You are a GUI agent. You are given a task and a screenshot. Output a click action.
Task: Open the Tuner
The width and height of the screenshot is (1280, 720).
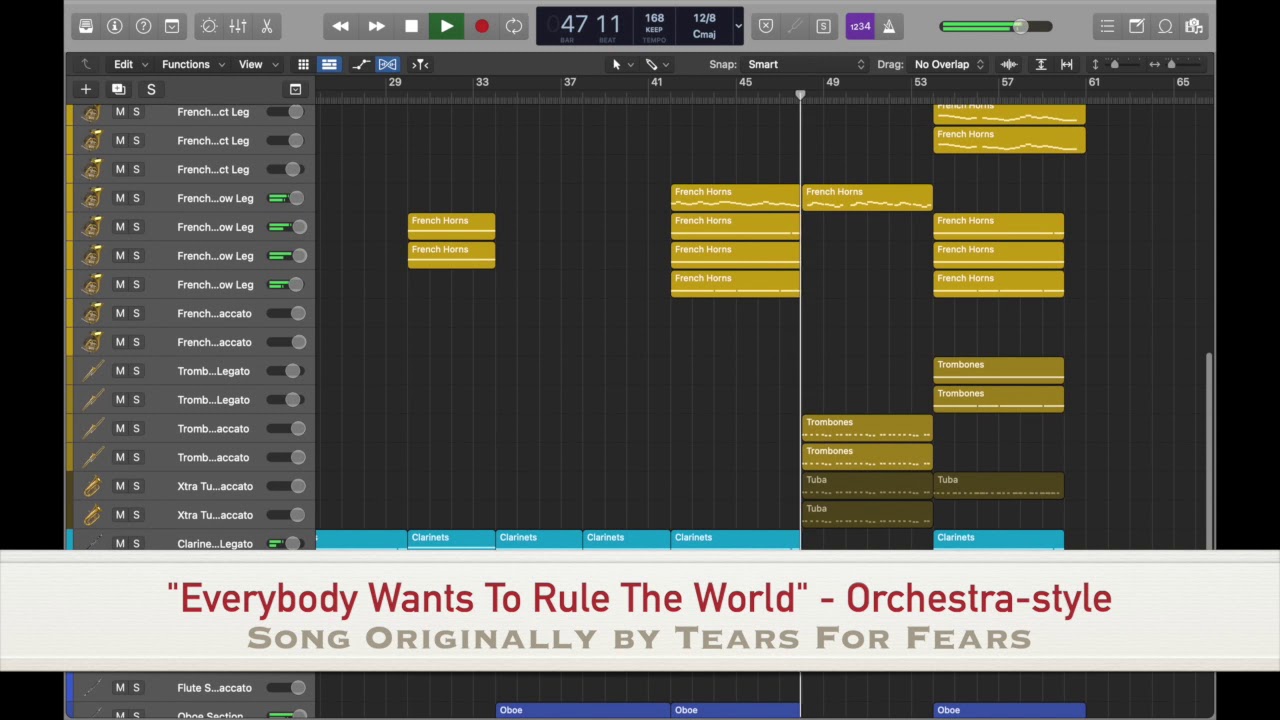pyautogui.click(x=795, y=26)
